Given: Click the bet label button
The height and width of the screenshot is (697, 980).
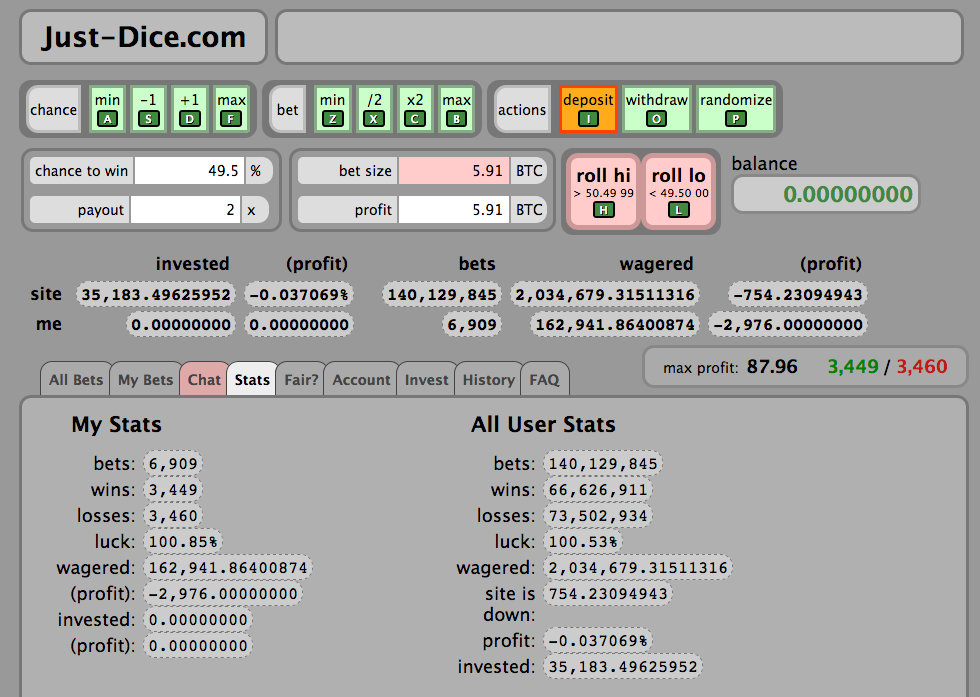Looking at the screenshot, I should click(x=288, y=109).
